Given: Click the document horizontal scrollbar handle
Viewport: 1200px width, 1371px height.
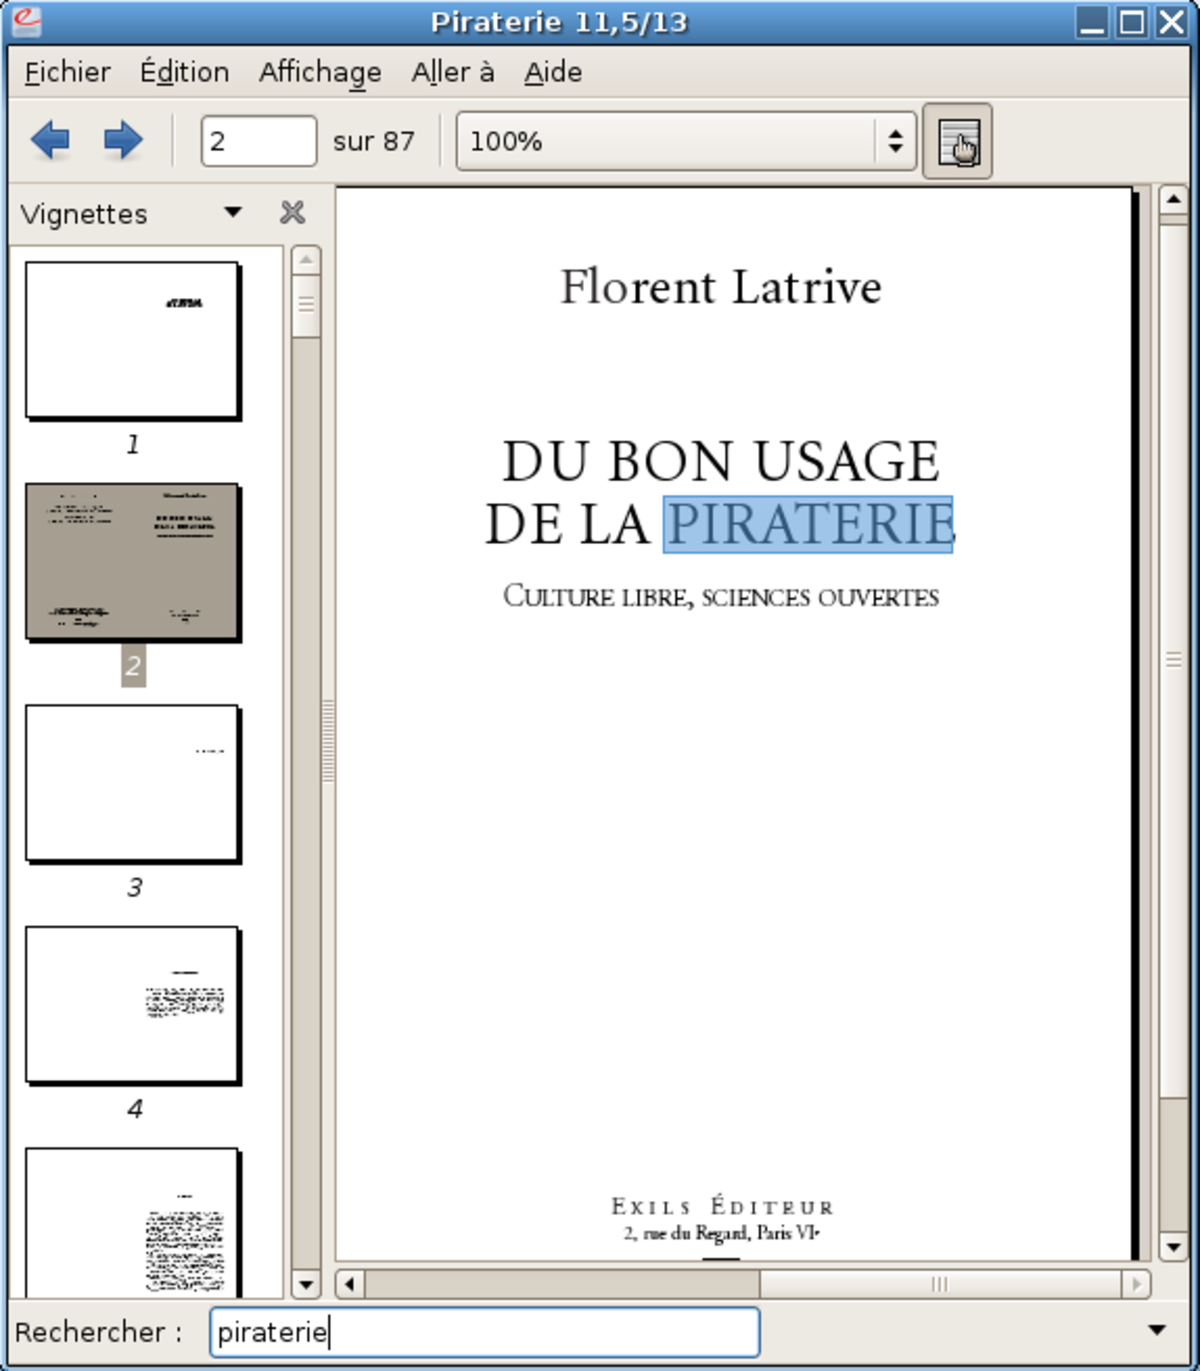Looking at the screenshot, I should 940,1284.
